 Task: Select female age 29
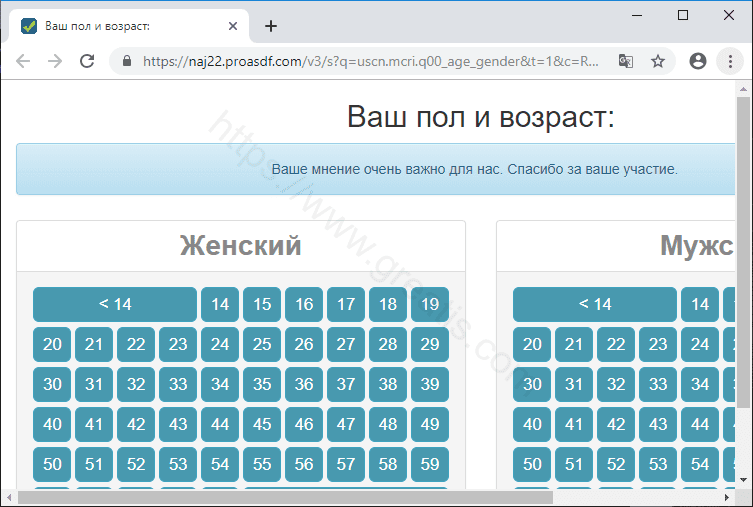(x=430, y=344)
